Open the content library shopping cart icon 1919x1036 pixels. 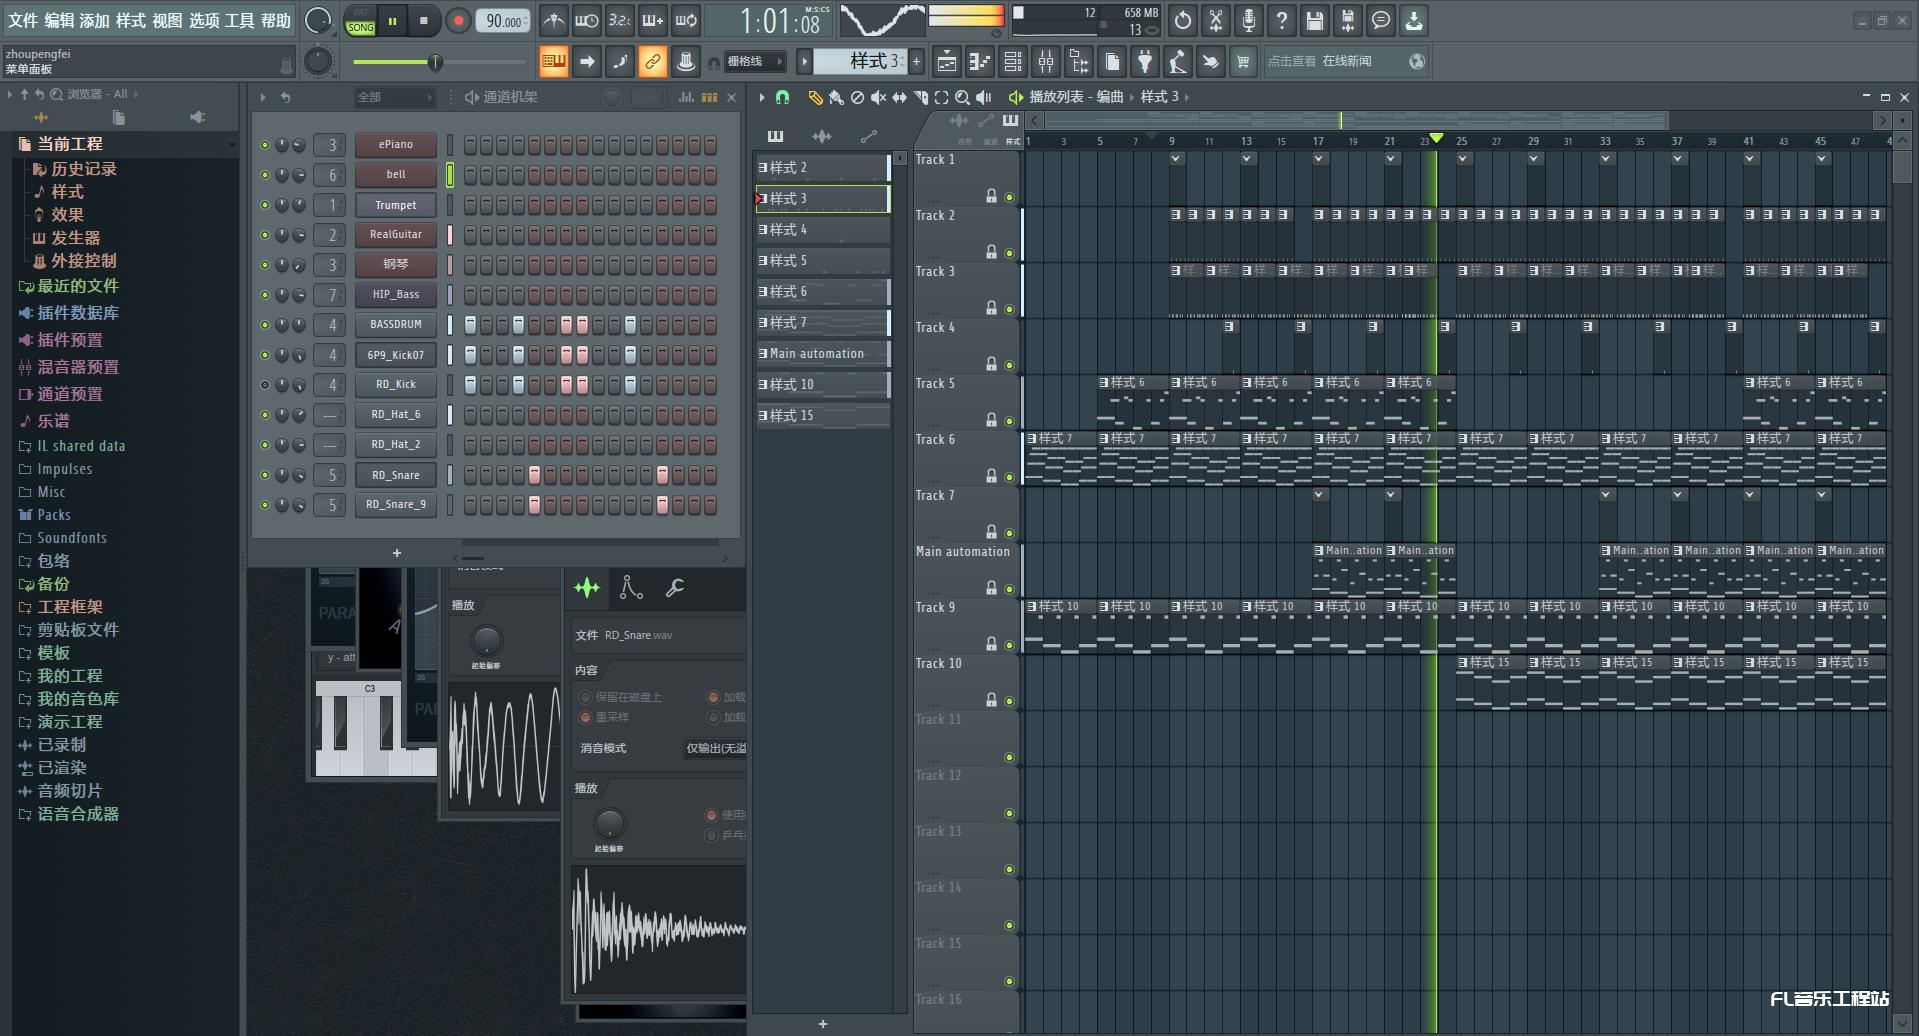point(1243,62)
